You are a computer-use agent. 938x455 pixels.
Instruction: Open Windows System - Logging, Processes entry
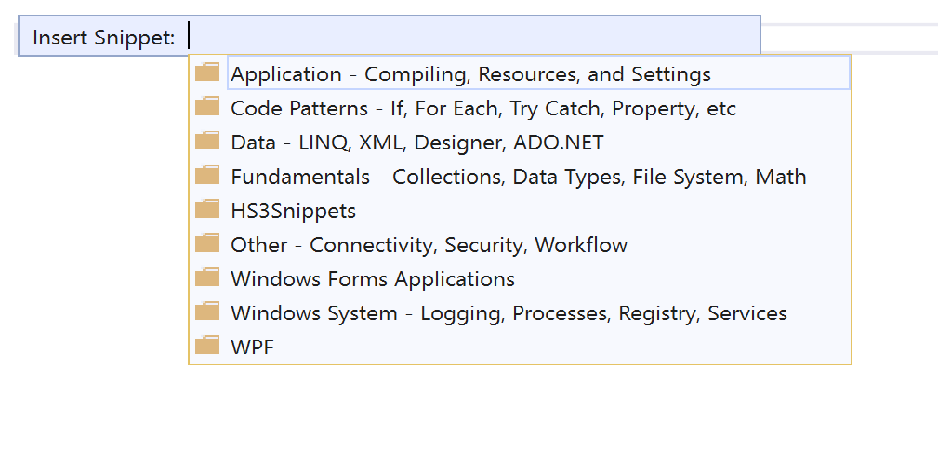tap(508, 313)
